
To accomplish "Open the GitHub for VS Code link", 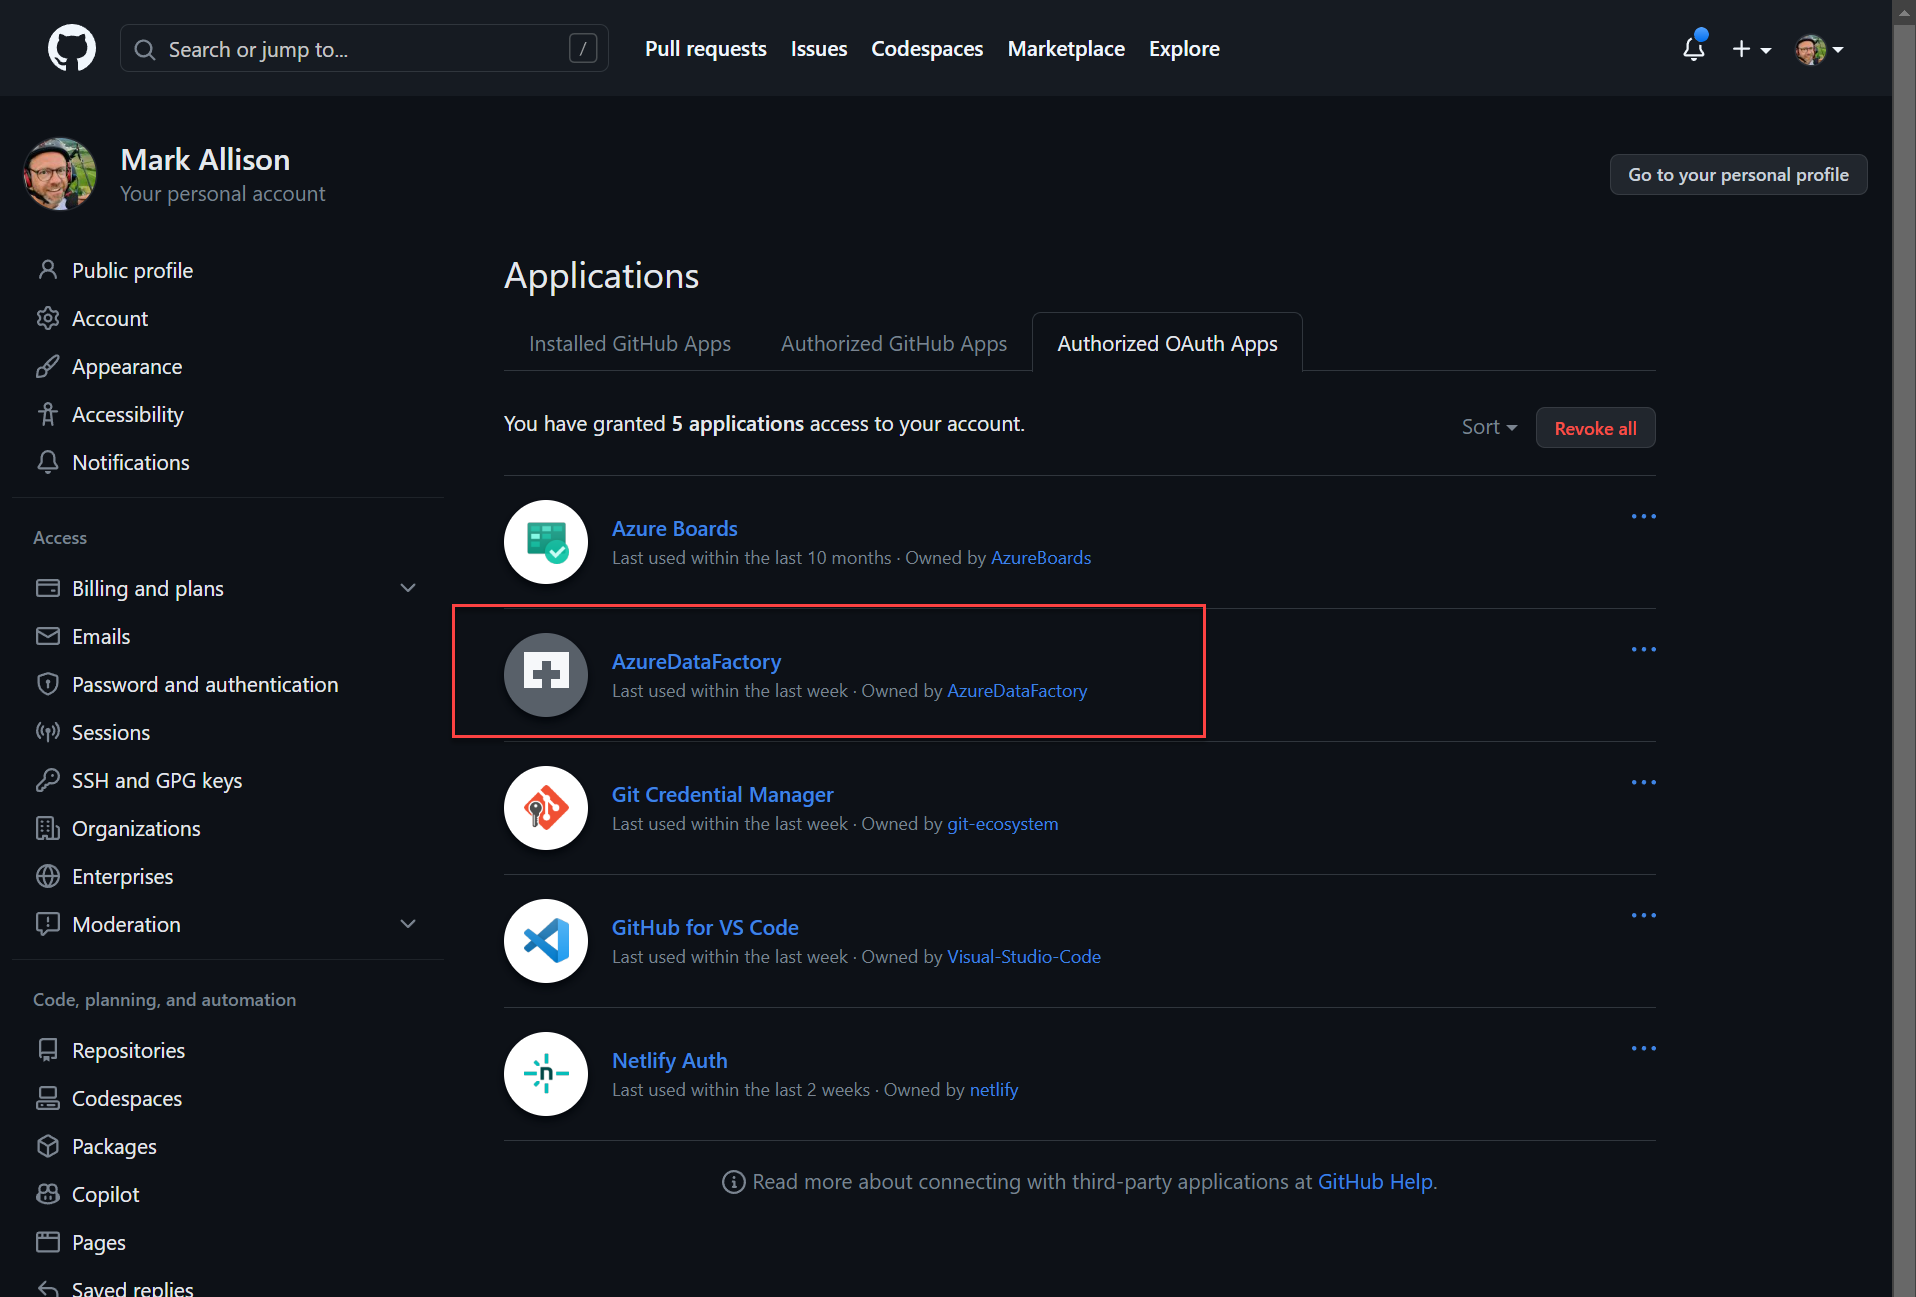I will [x=705, y=927].
